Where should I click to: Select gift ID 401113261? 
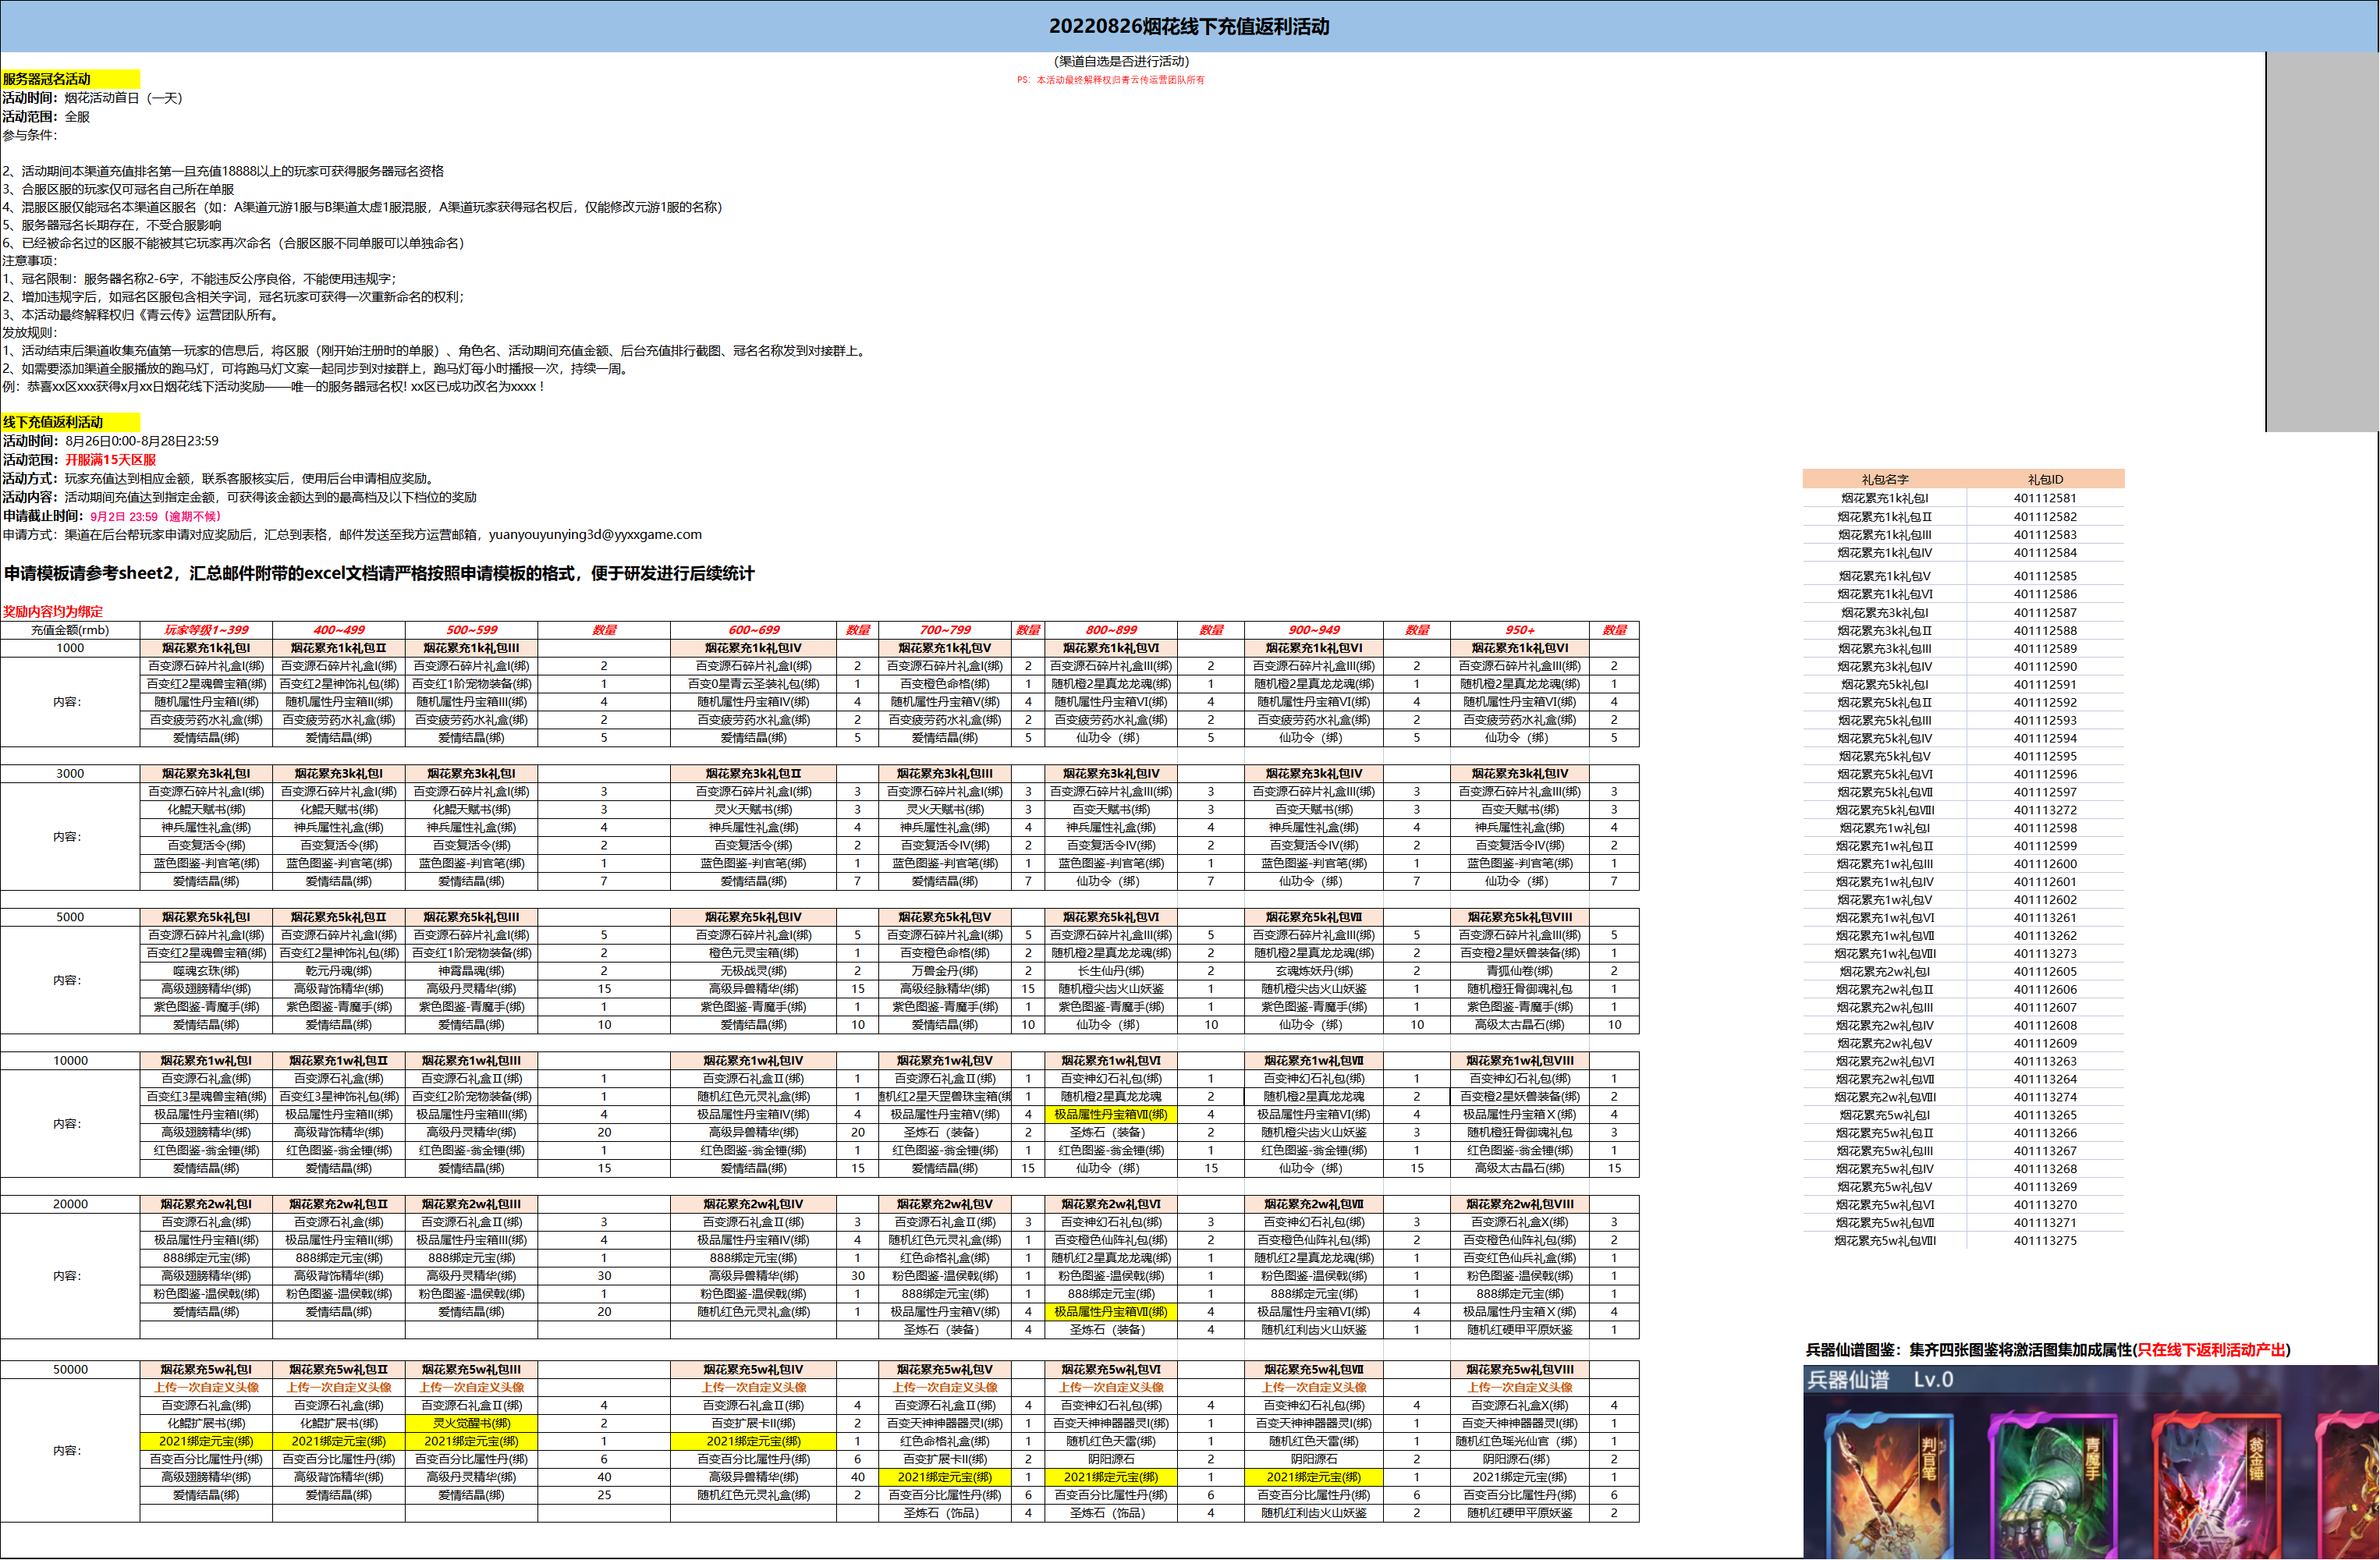(x=2045, y=918)
